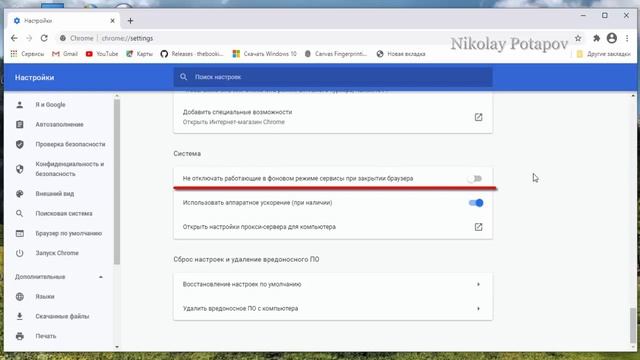The height and width of the screenshot is (360, 640).
Task: Expand Удалить вредоносное ПО с компьютера
Action: click(333, 309)
